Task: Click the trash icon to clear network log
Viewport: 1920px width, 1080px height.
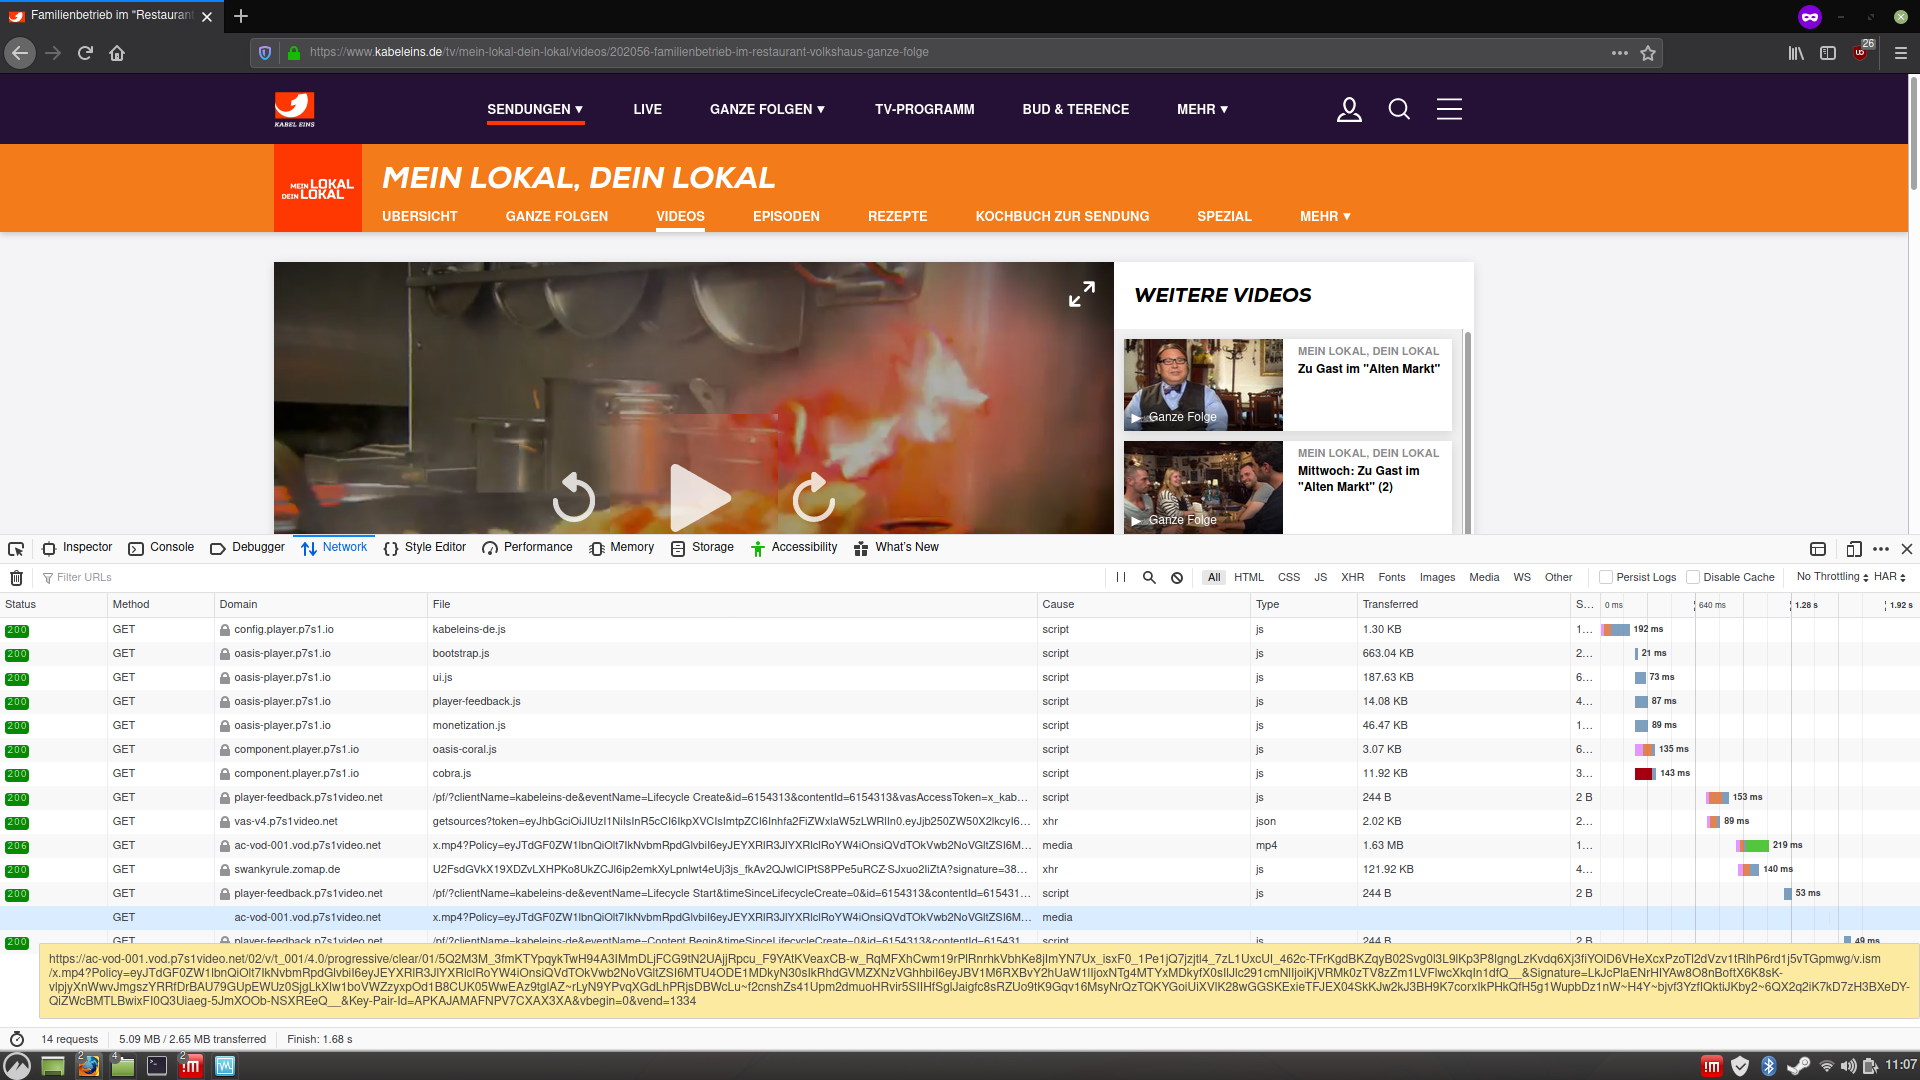Action: click(16, 578)
